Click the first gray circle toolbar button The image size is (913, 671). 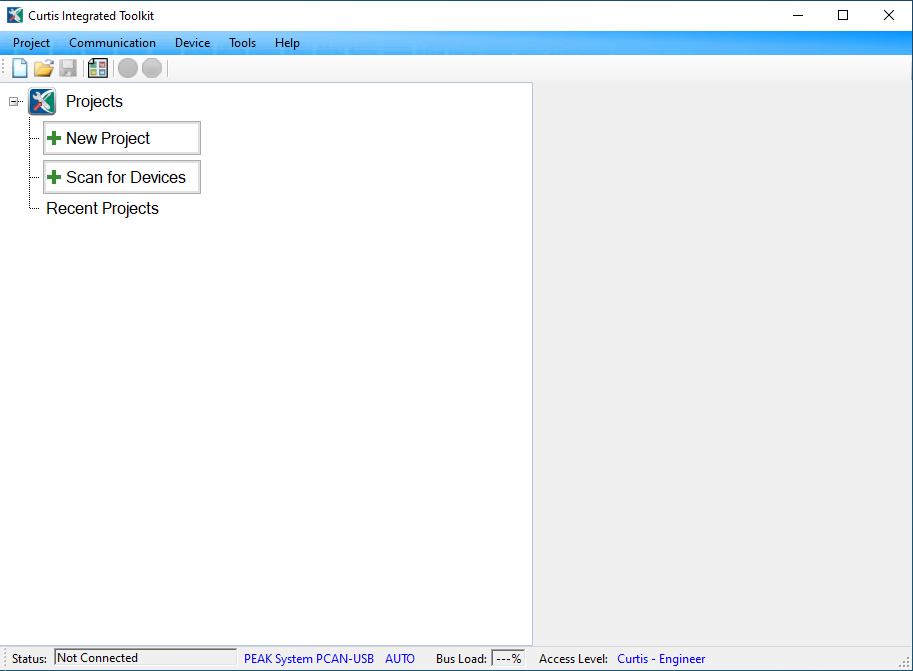[x=128, y=68]
